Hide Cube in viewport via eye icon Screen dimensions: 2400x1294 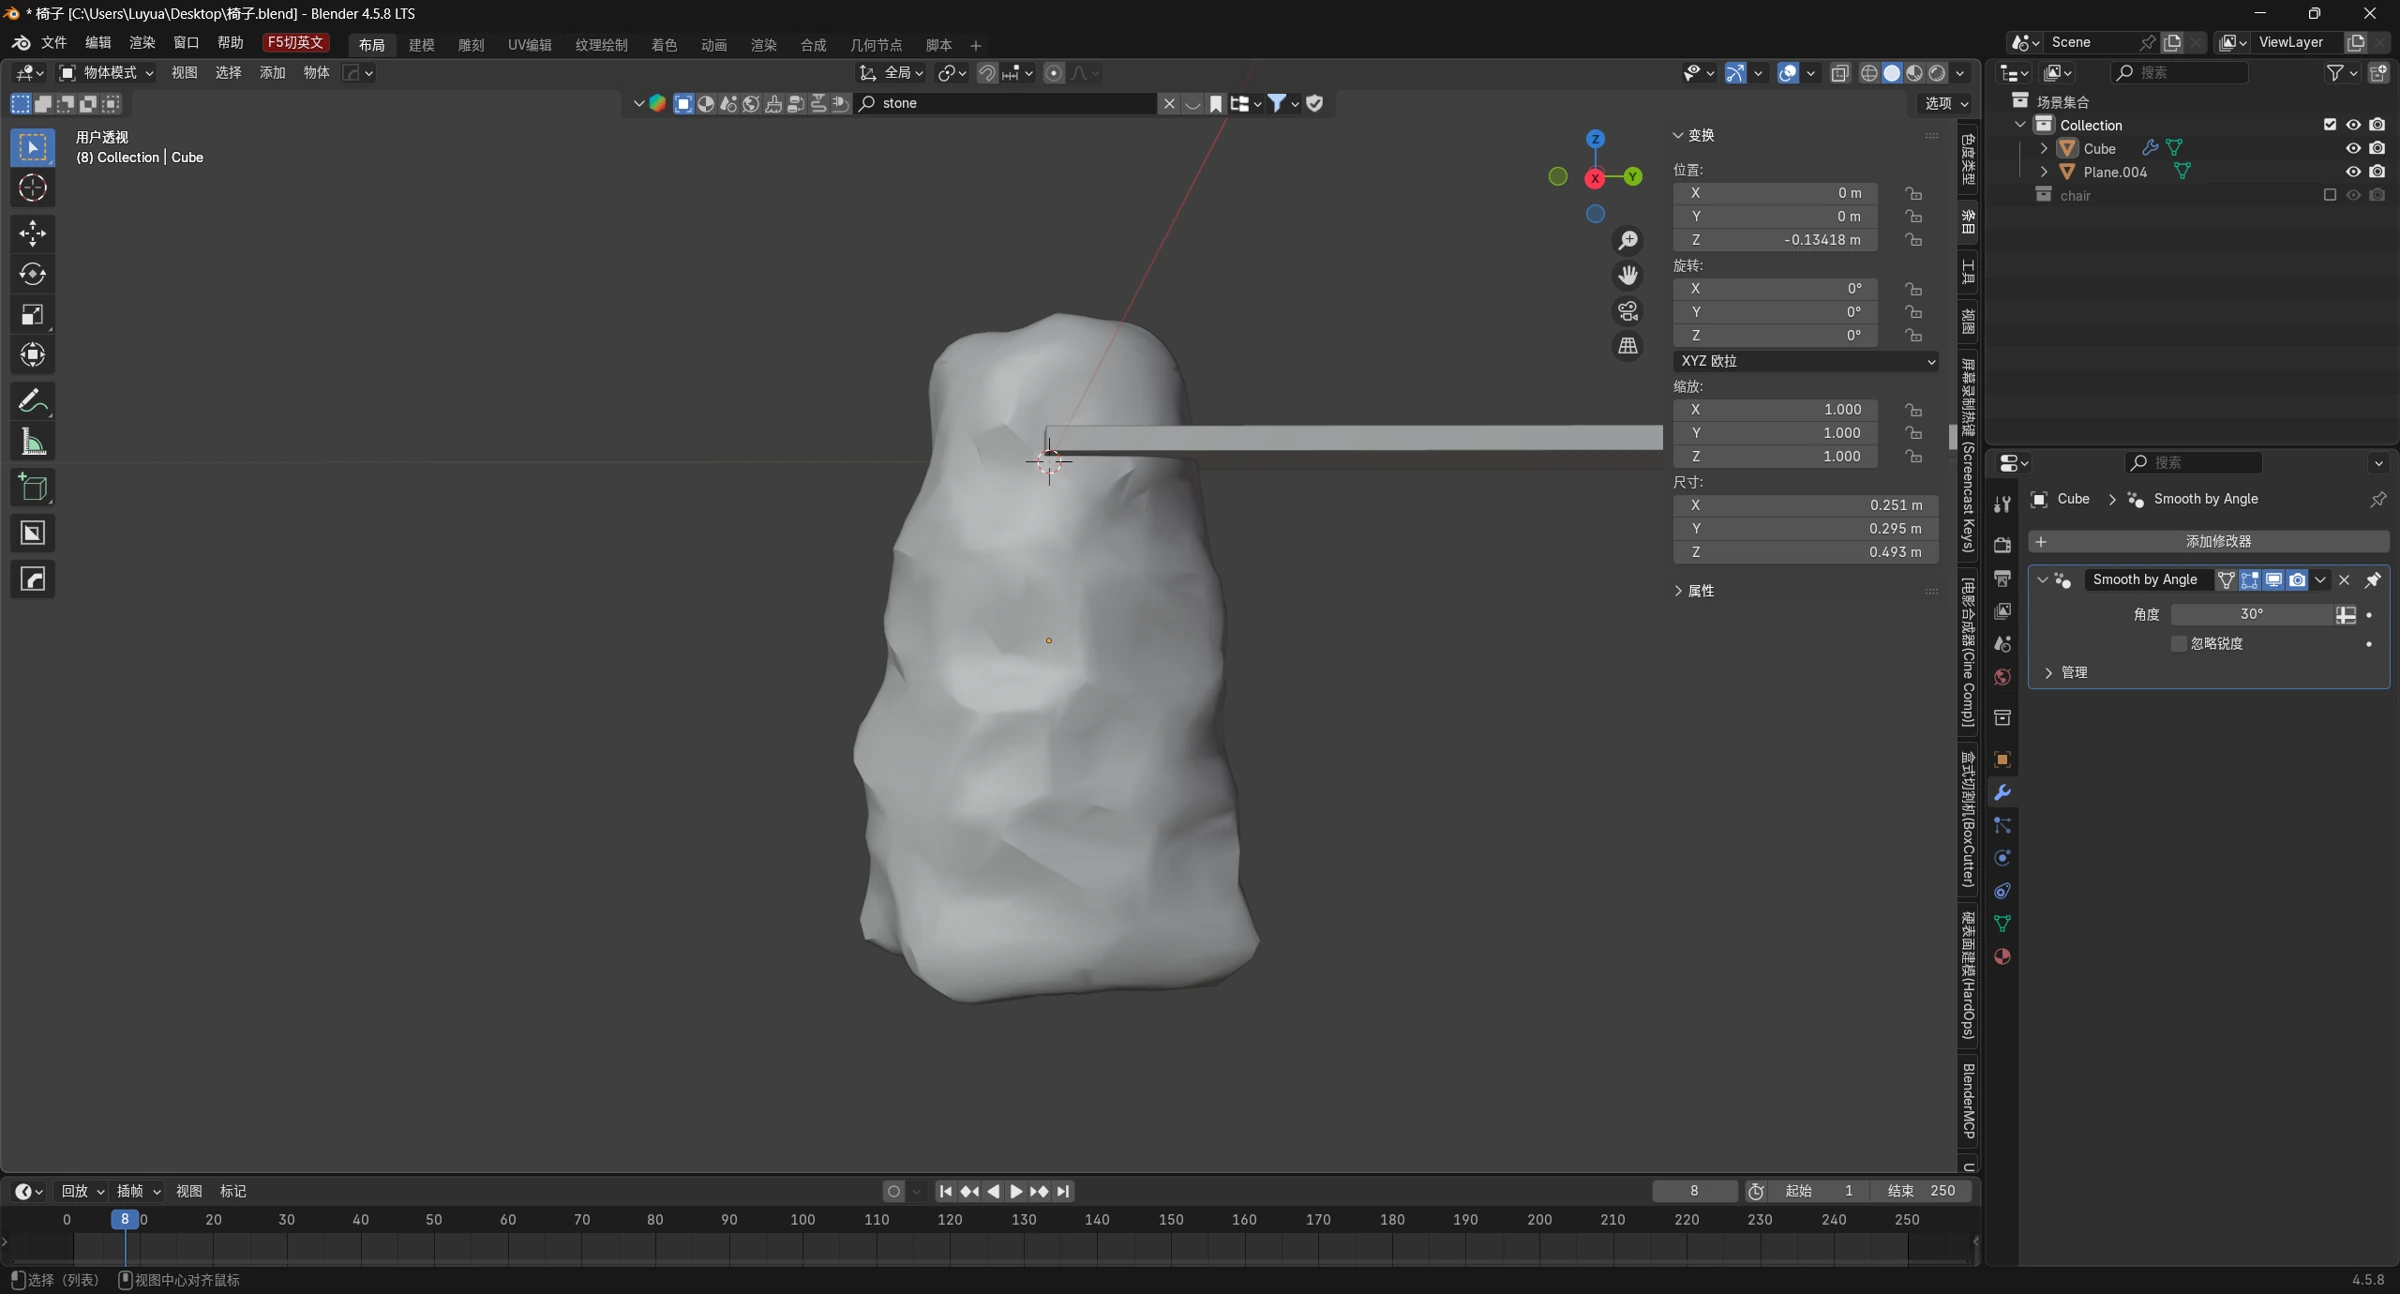(2353, 148)
